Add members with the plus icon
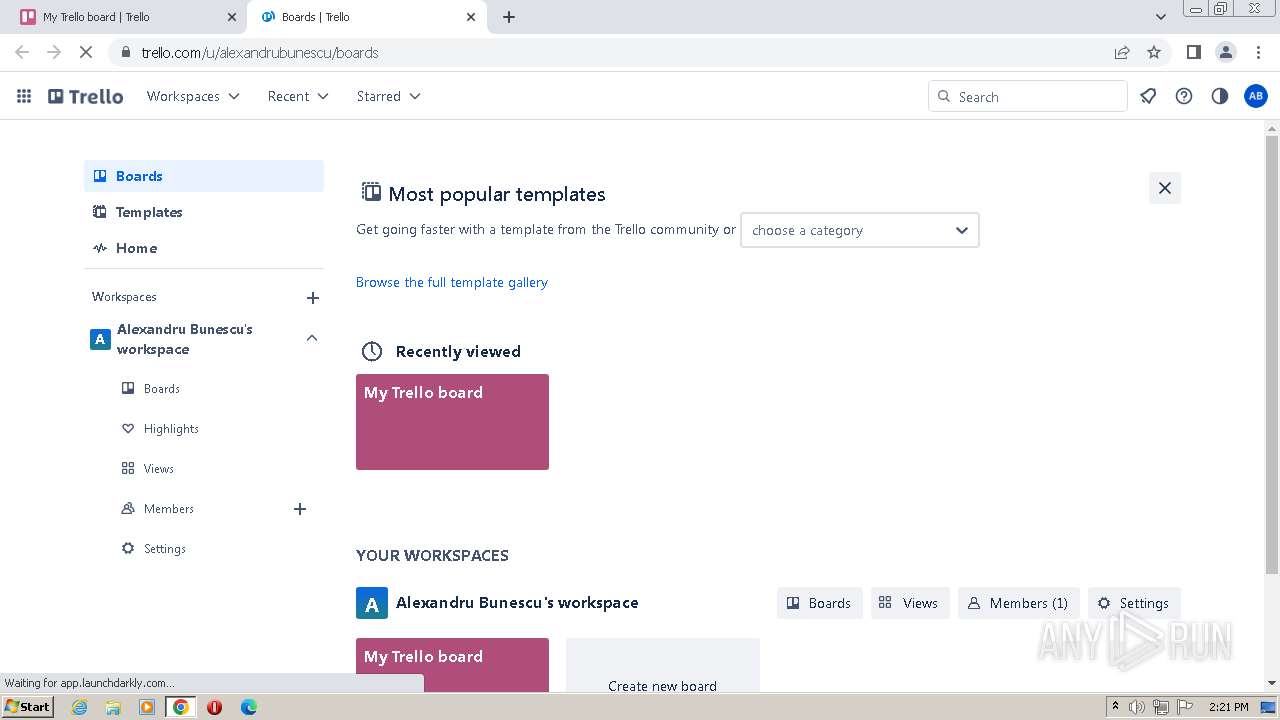Image resolution: width=1280 pixels, height=720 pixels. click(300, 509)
